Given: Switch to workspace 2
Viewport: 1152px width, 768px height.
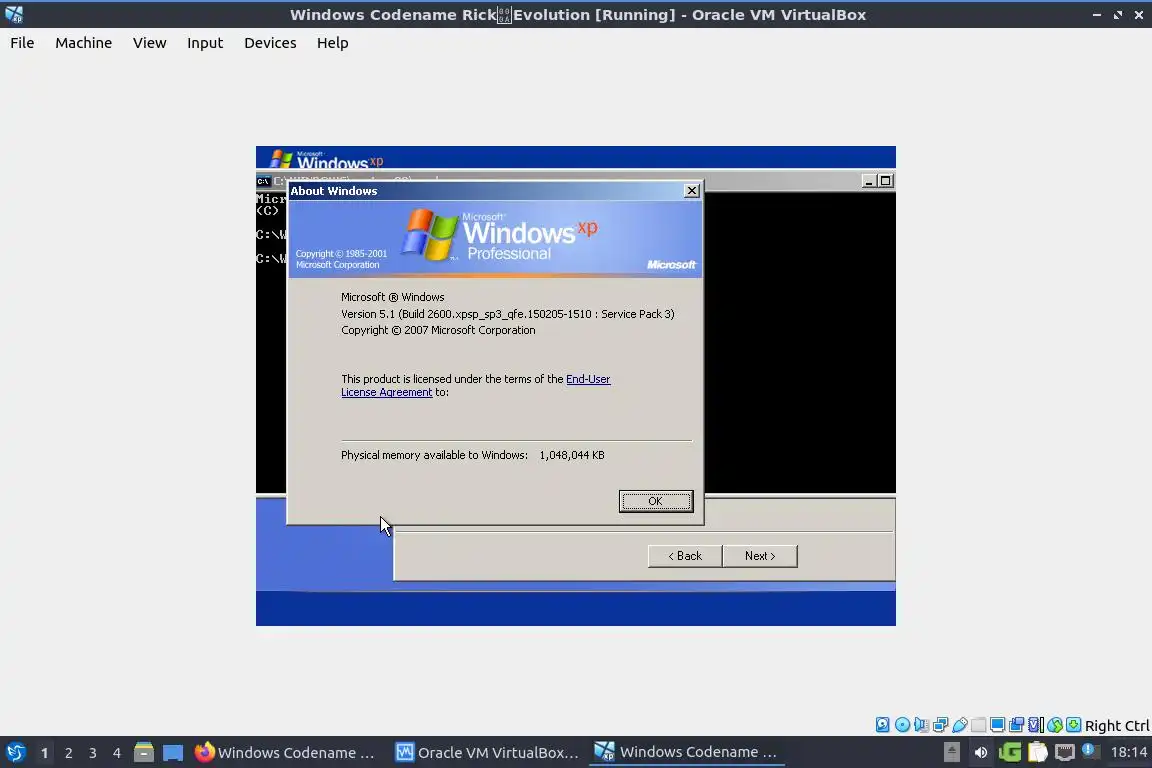Looking at the screenshot, I should coord(68,753).
